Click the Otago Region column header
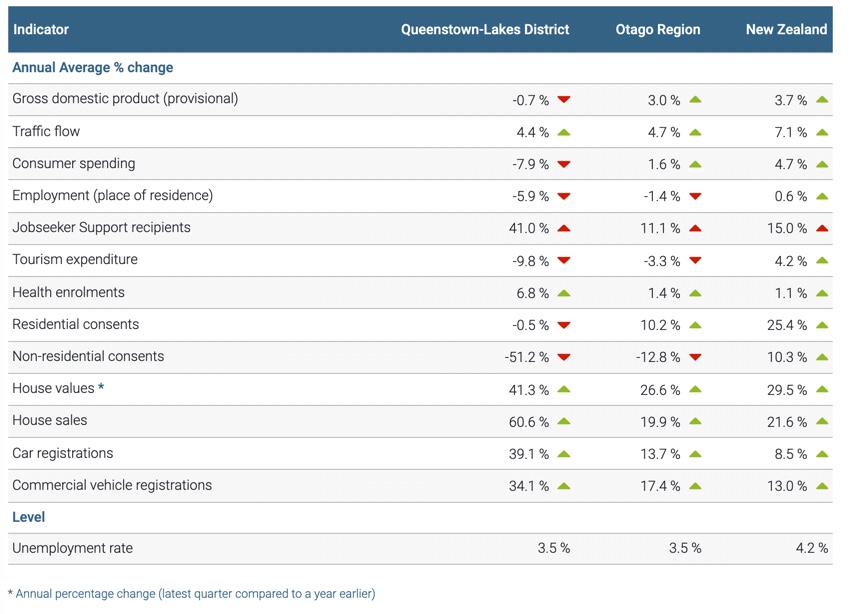This screenshot has height=614, width=857. 657,29
